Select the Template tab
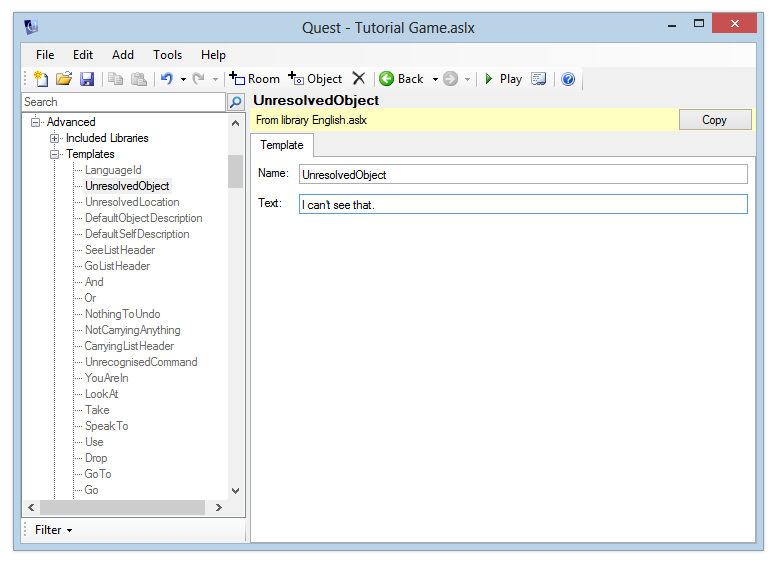This screenshot has height=566, width=777. pos(281,145)
